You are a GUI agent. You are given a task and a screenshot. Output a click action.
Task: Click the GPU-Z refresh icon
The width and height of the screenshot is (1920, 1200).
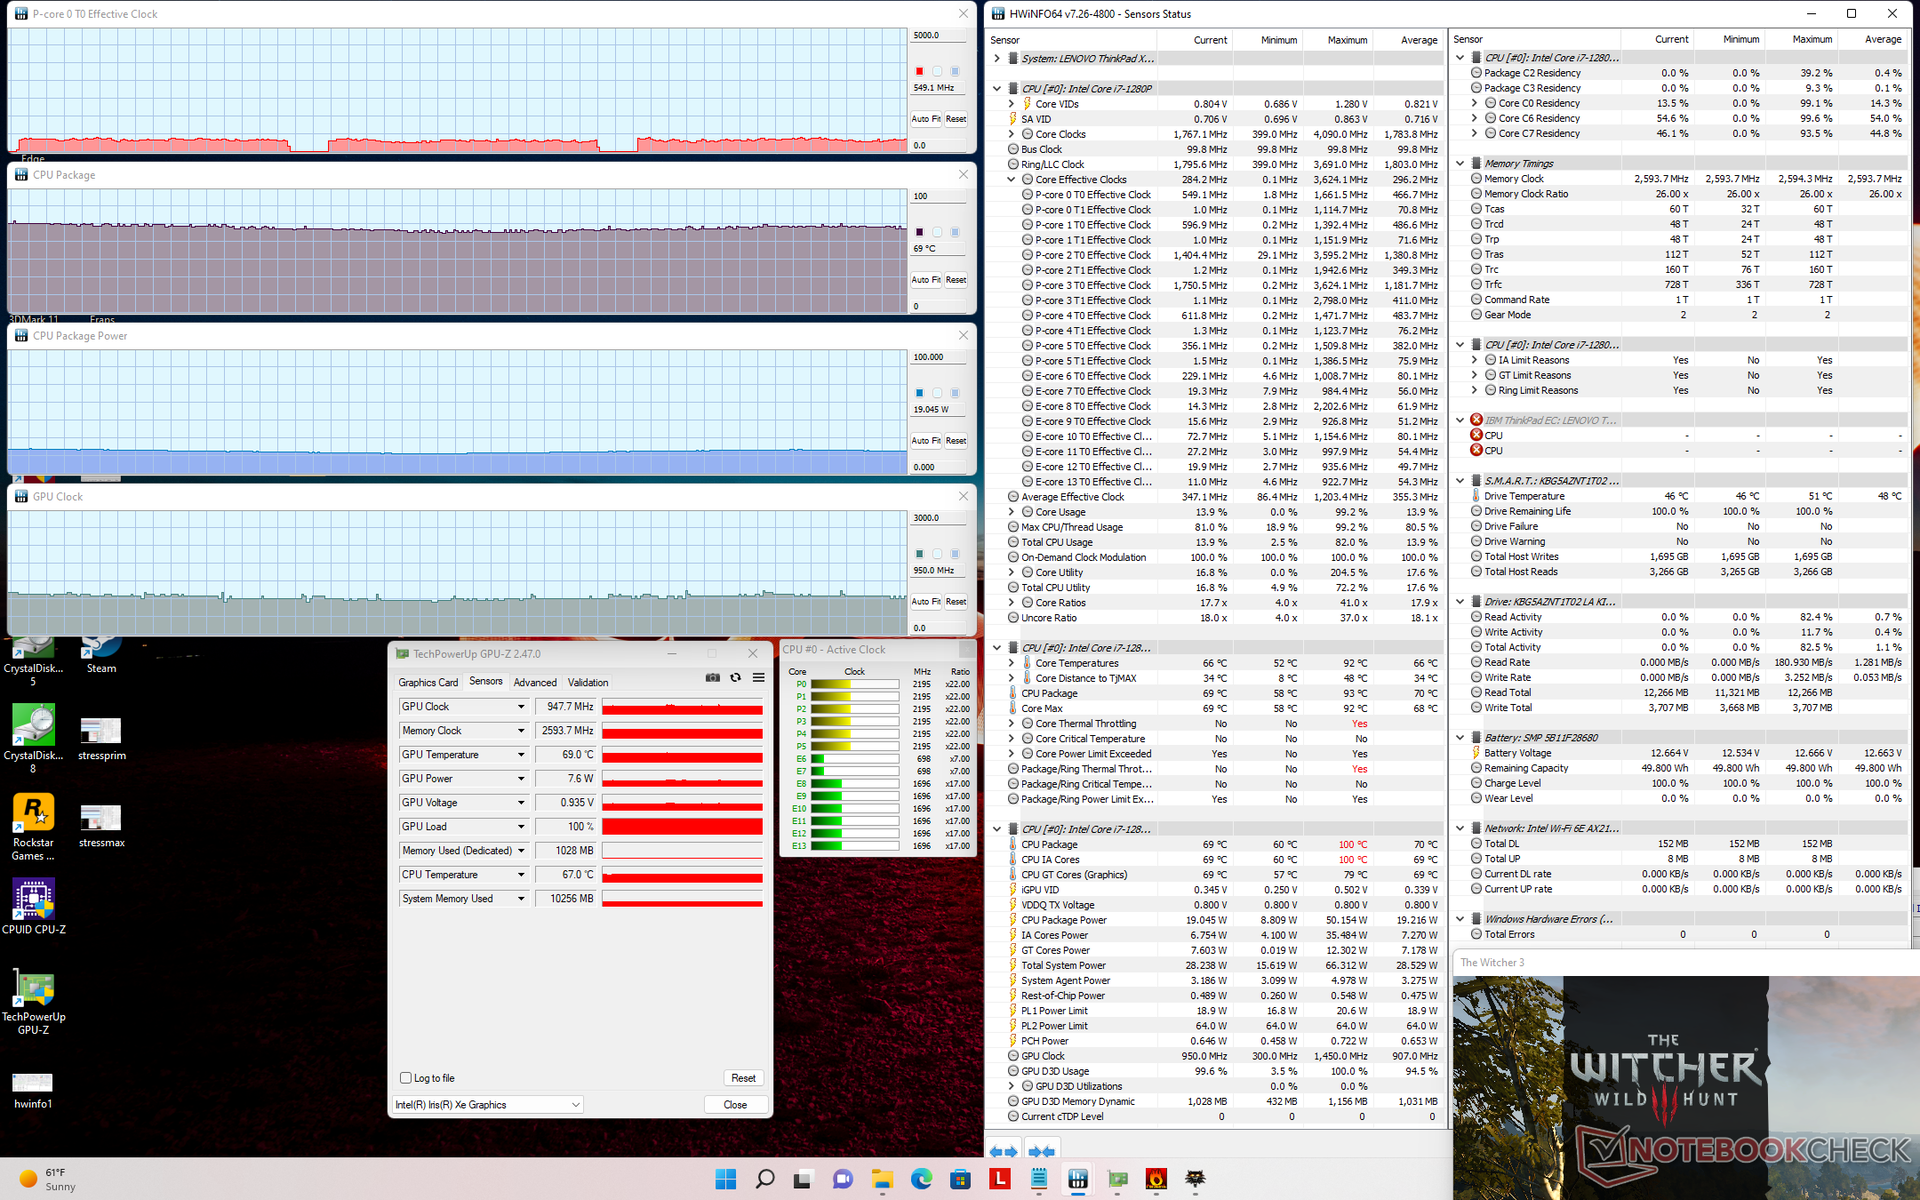(x=735, y=678)
